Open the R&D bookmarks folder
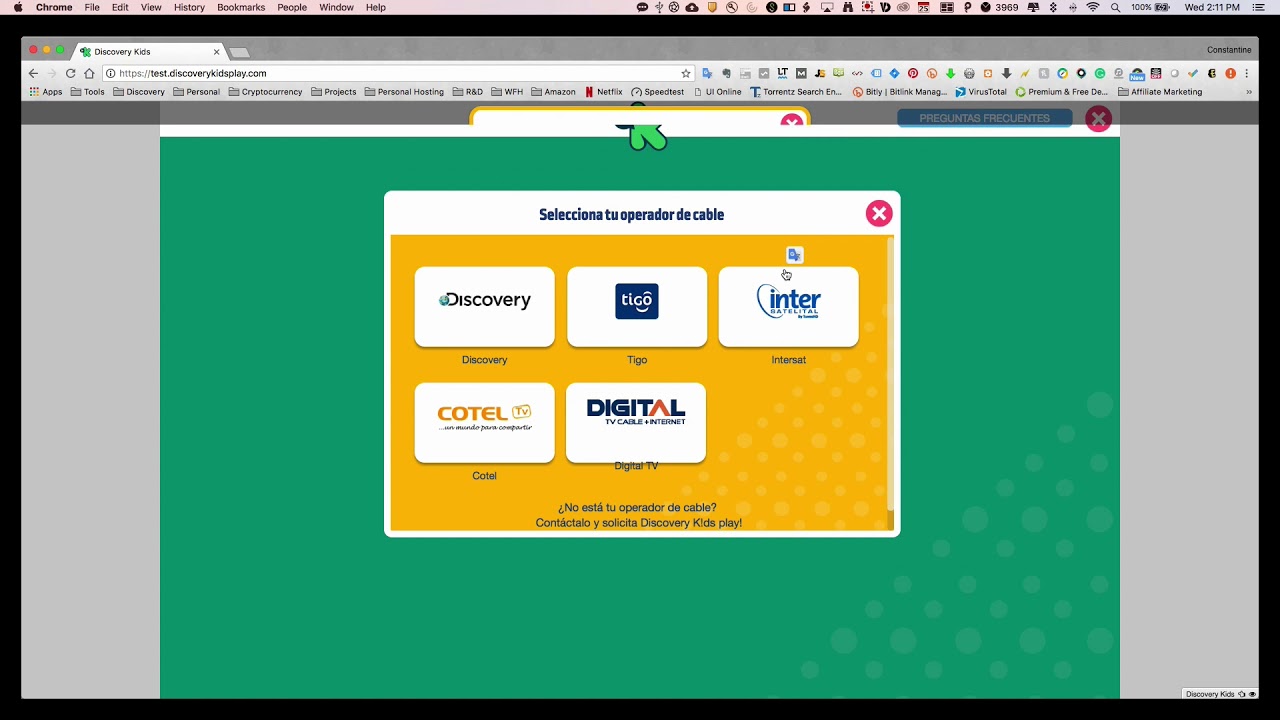Screen dimensions: 1280x720 pyautogui.click(x=467, y=92)
